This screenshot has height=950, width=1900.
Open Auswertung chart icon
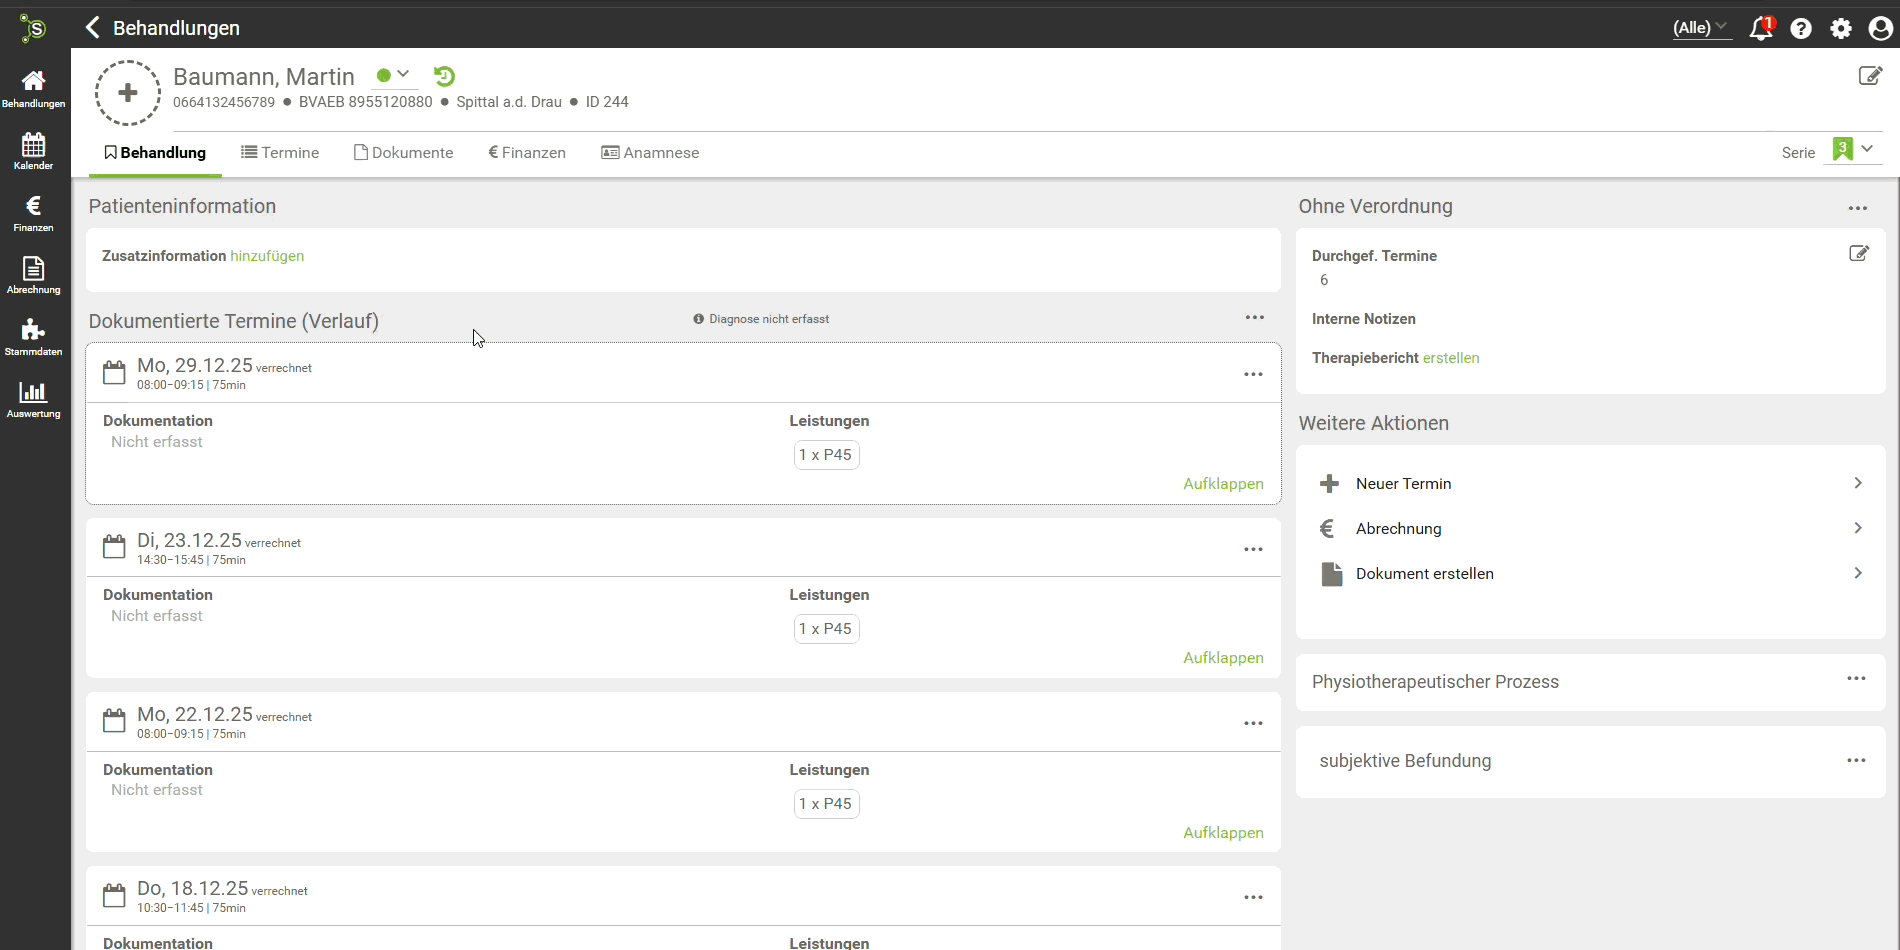(33, 399)
